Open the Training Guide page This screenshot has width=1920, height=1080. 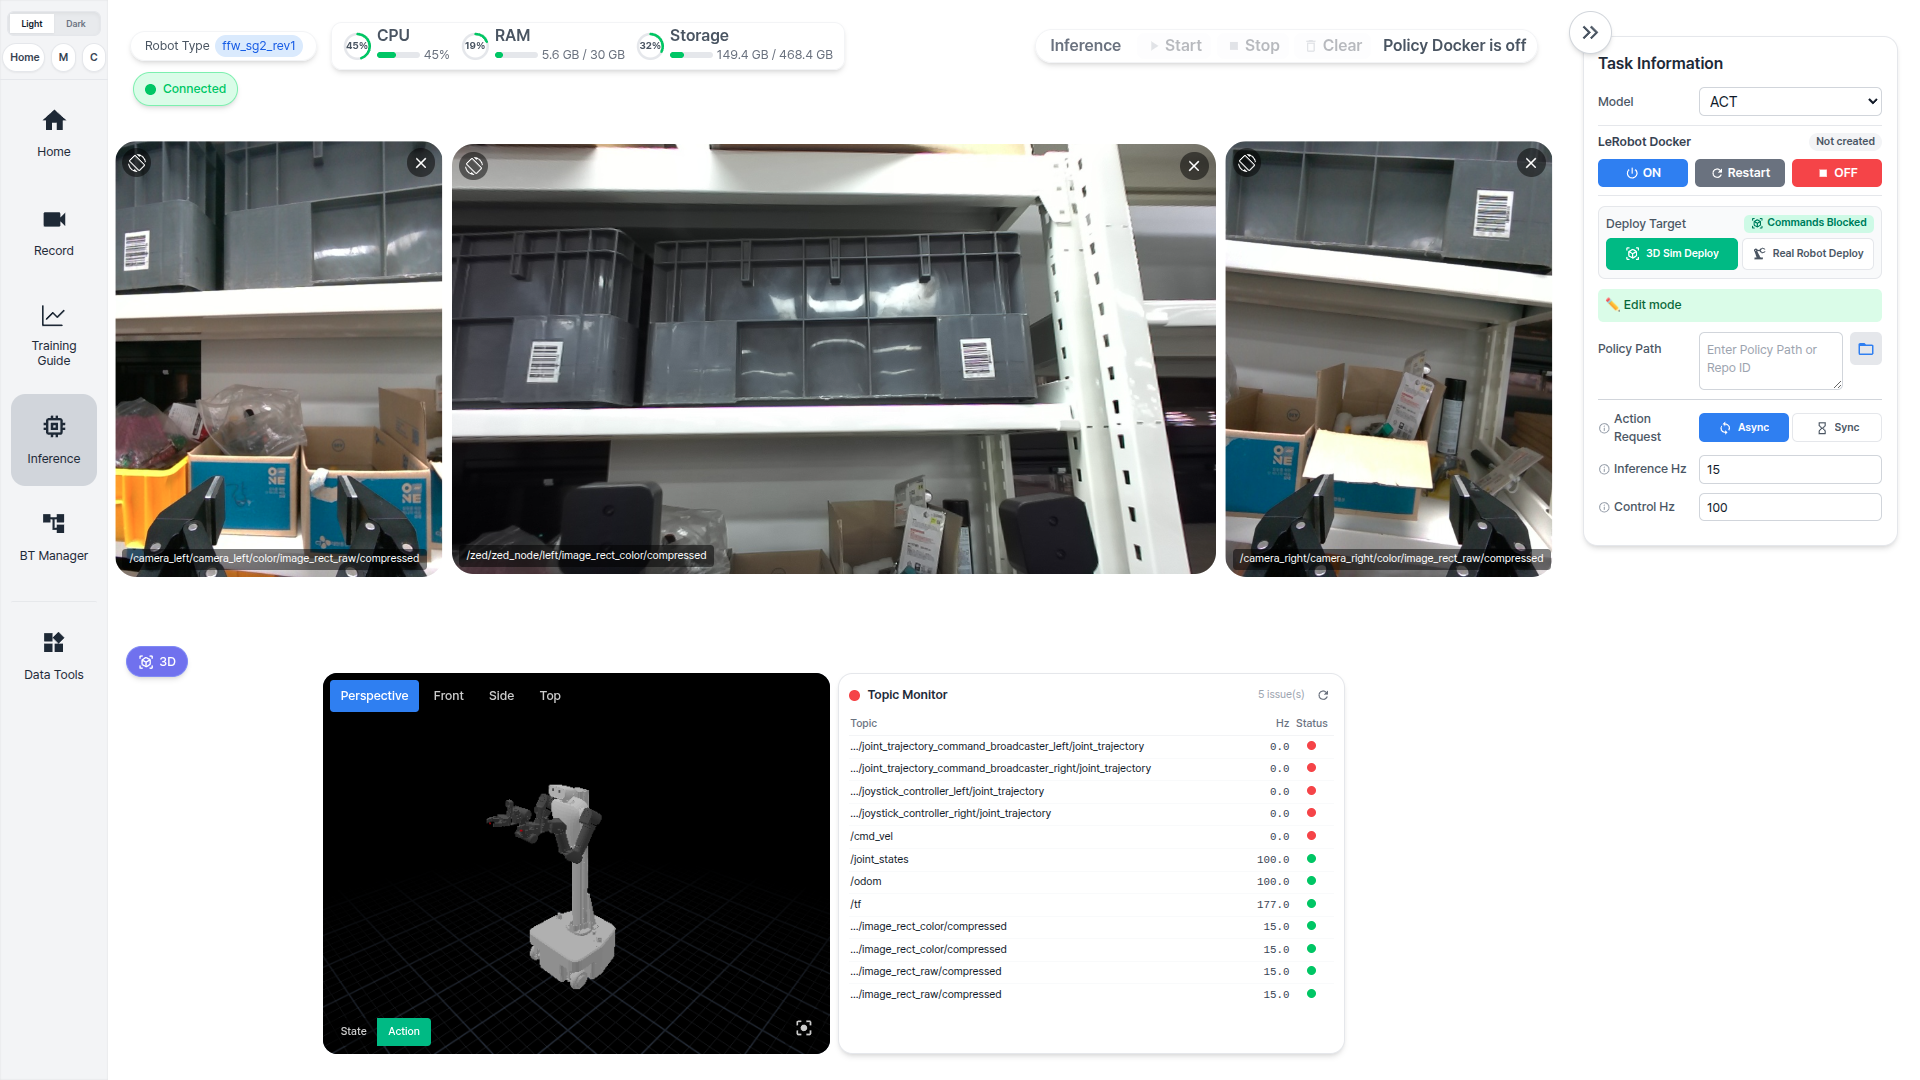click(54, 335)
